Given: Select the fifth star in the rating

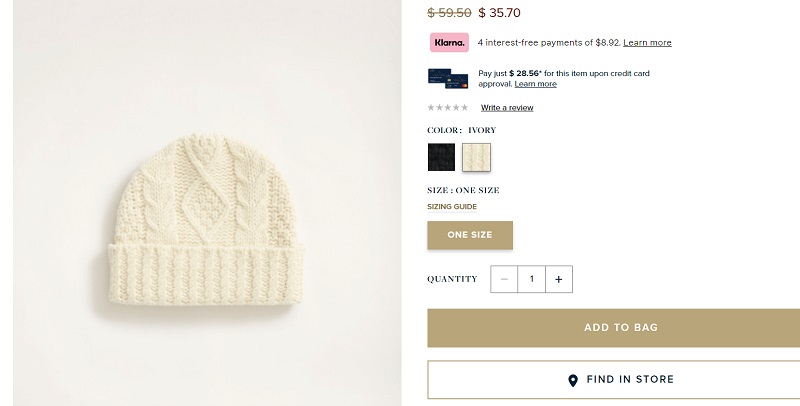Looking at the screenshot, I should 464,107.
